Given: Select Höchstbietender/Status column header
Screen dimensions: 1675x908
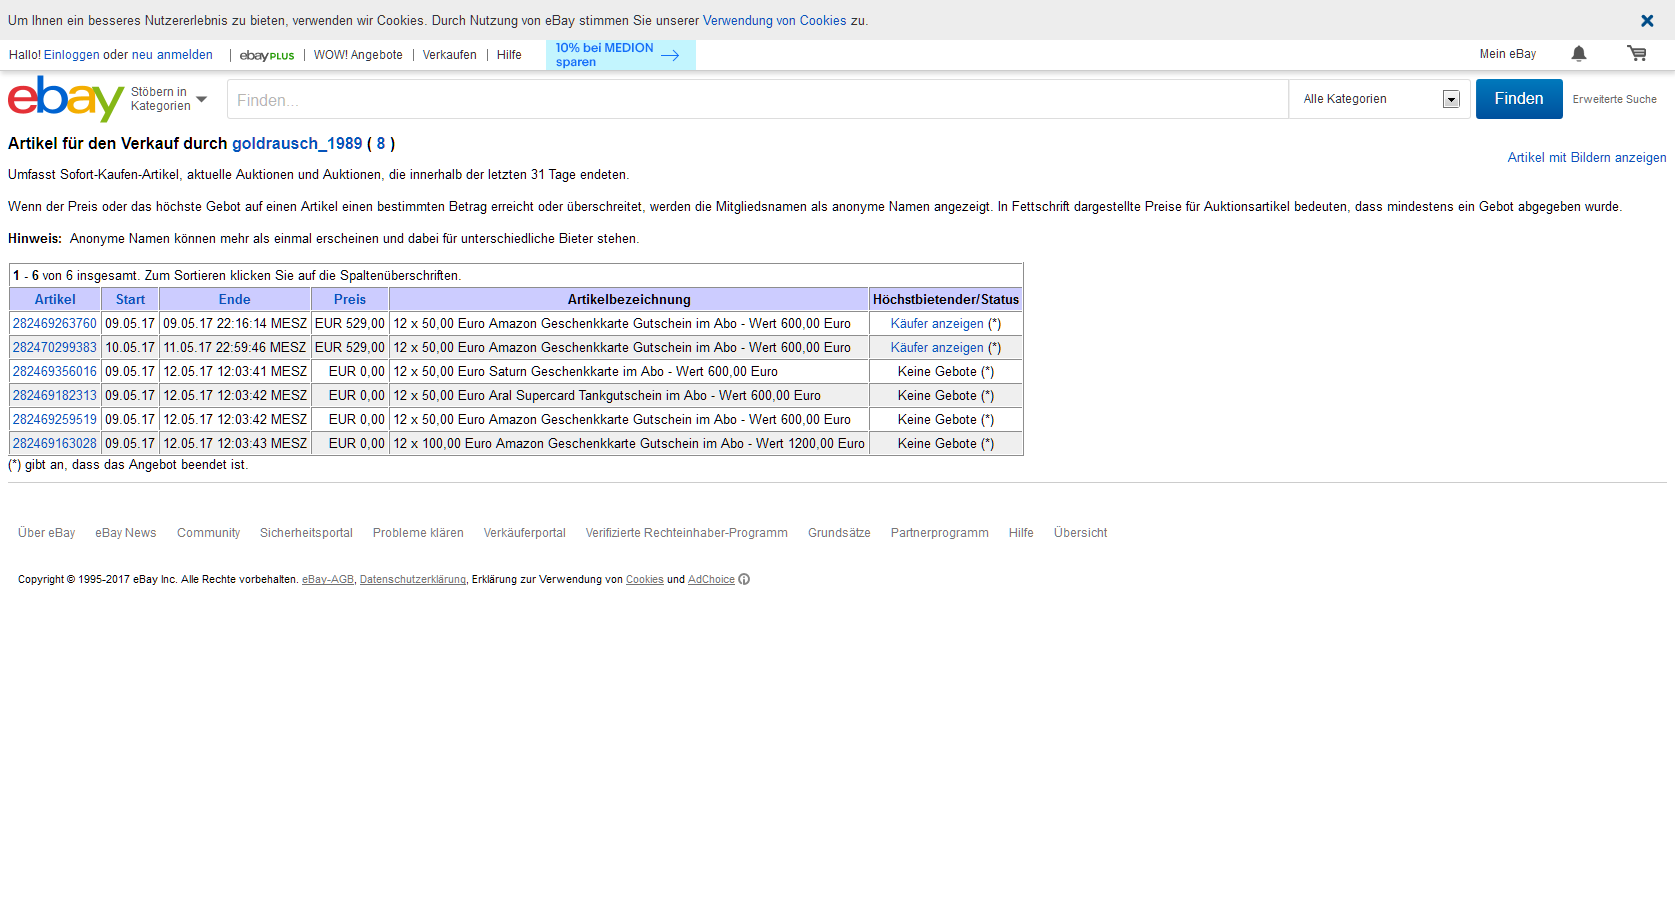Looking at the screenshot, I should 946,299.
